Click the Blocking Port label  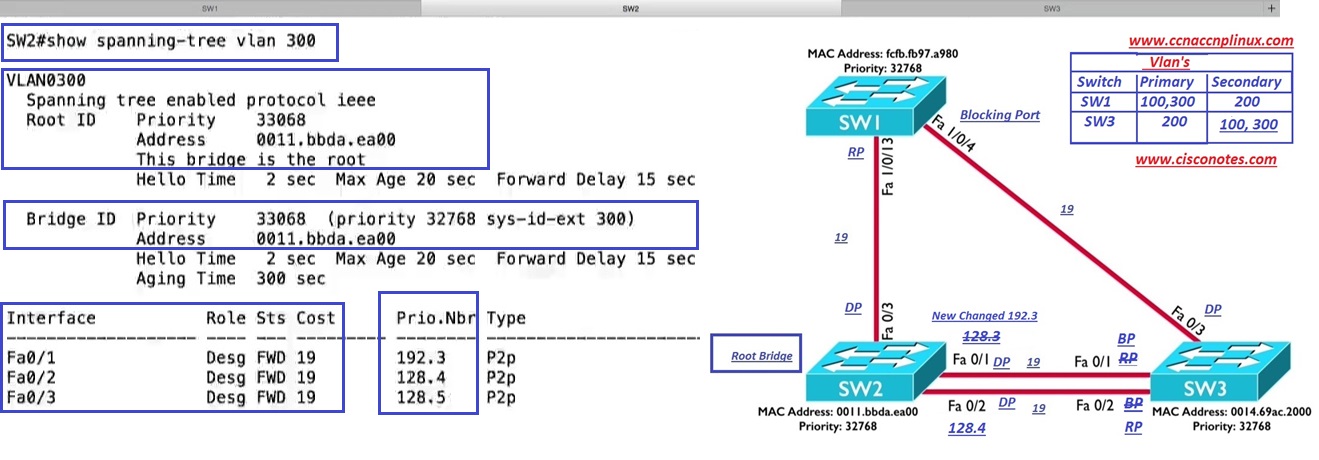pyautogui.click(x=1000, y=115)
